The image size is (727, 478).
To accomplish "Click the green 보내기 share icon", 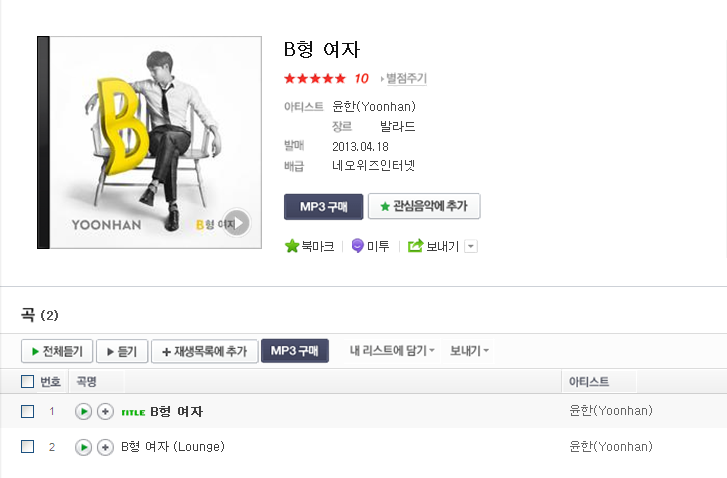I will pyautogui.click(x=415, y=246).
